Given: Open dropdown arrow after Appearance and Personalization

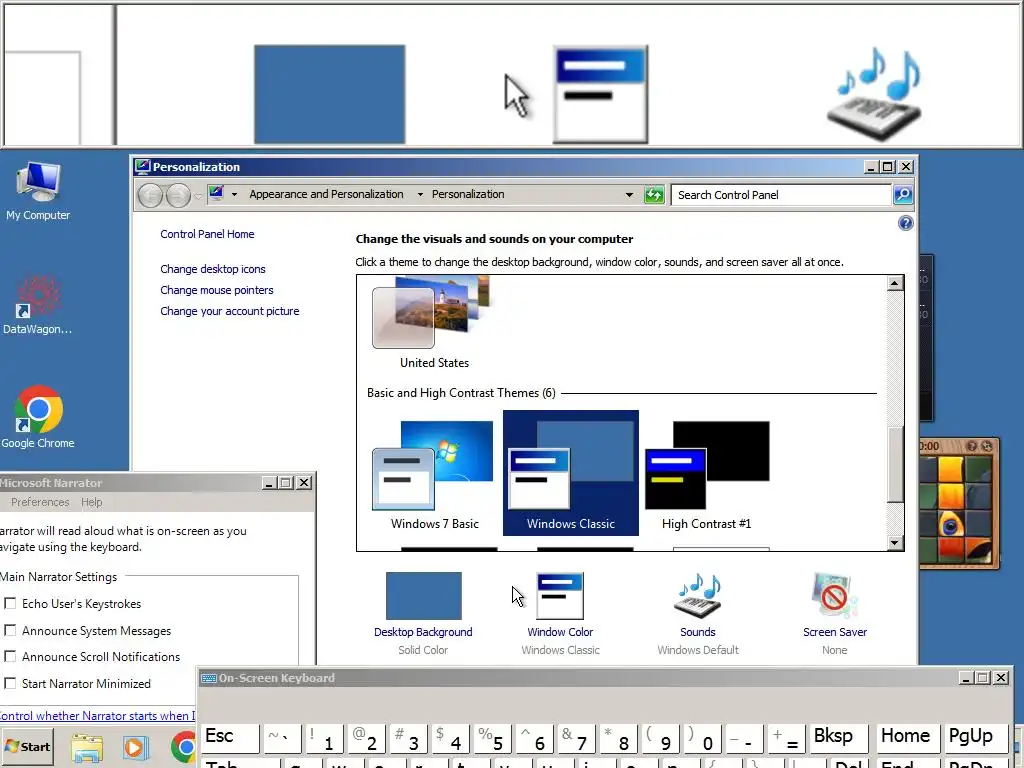Looking at the screenshot, I should coord(420,195).
